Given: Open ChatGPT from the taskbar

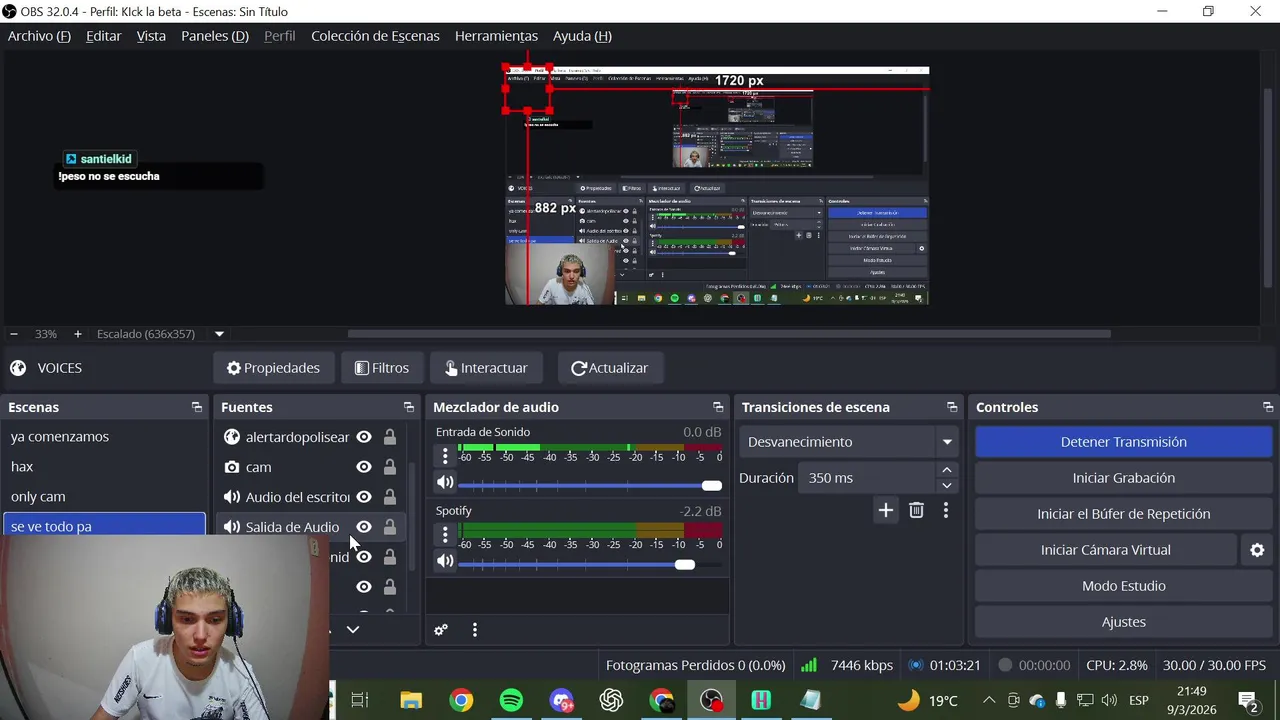Looking at the screenshot, I should point(611,700).
